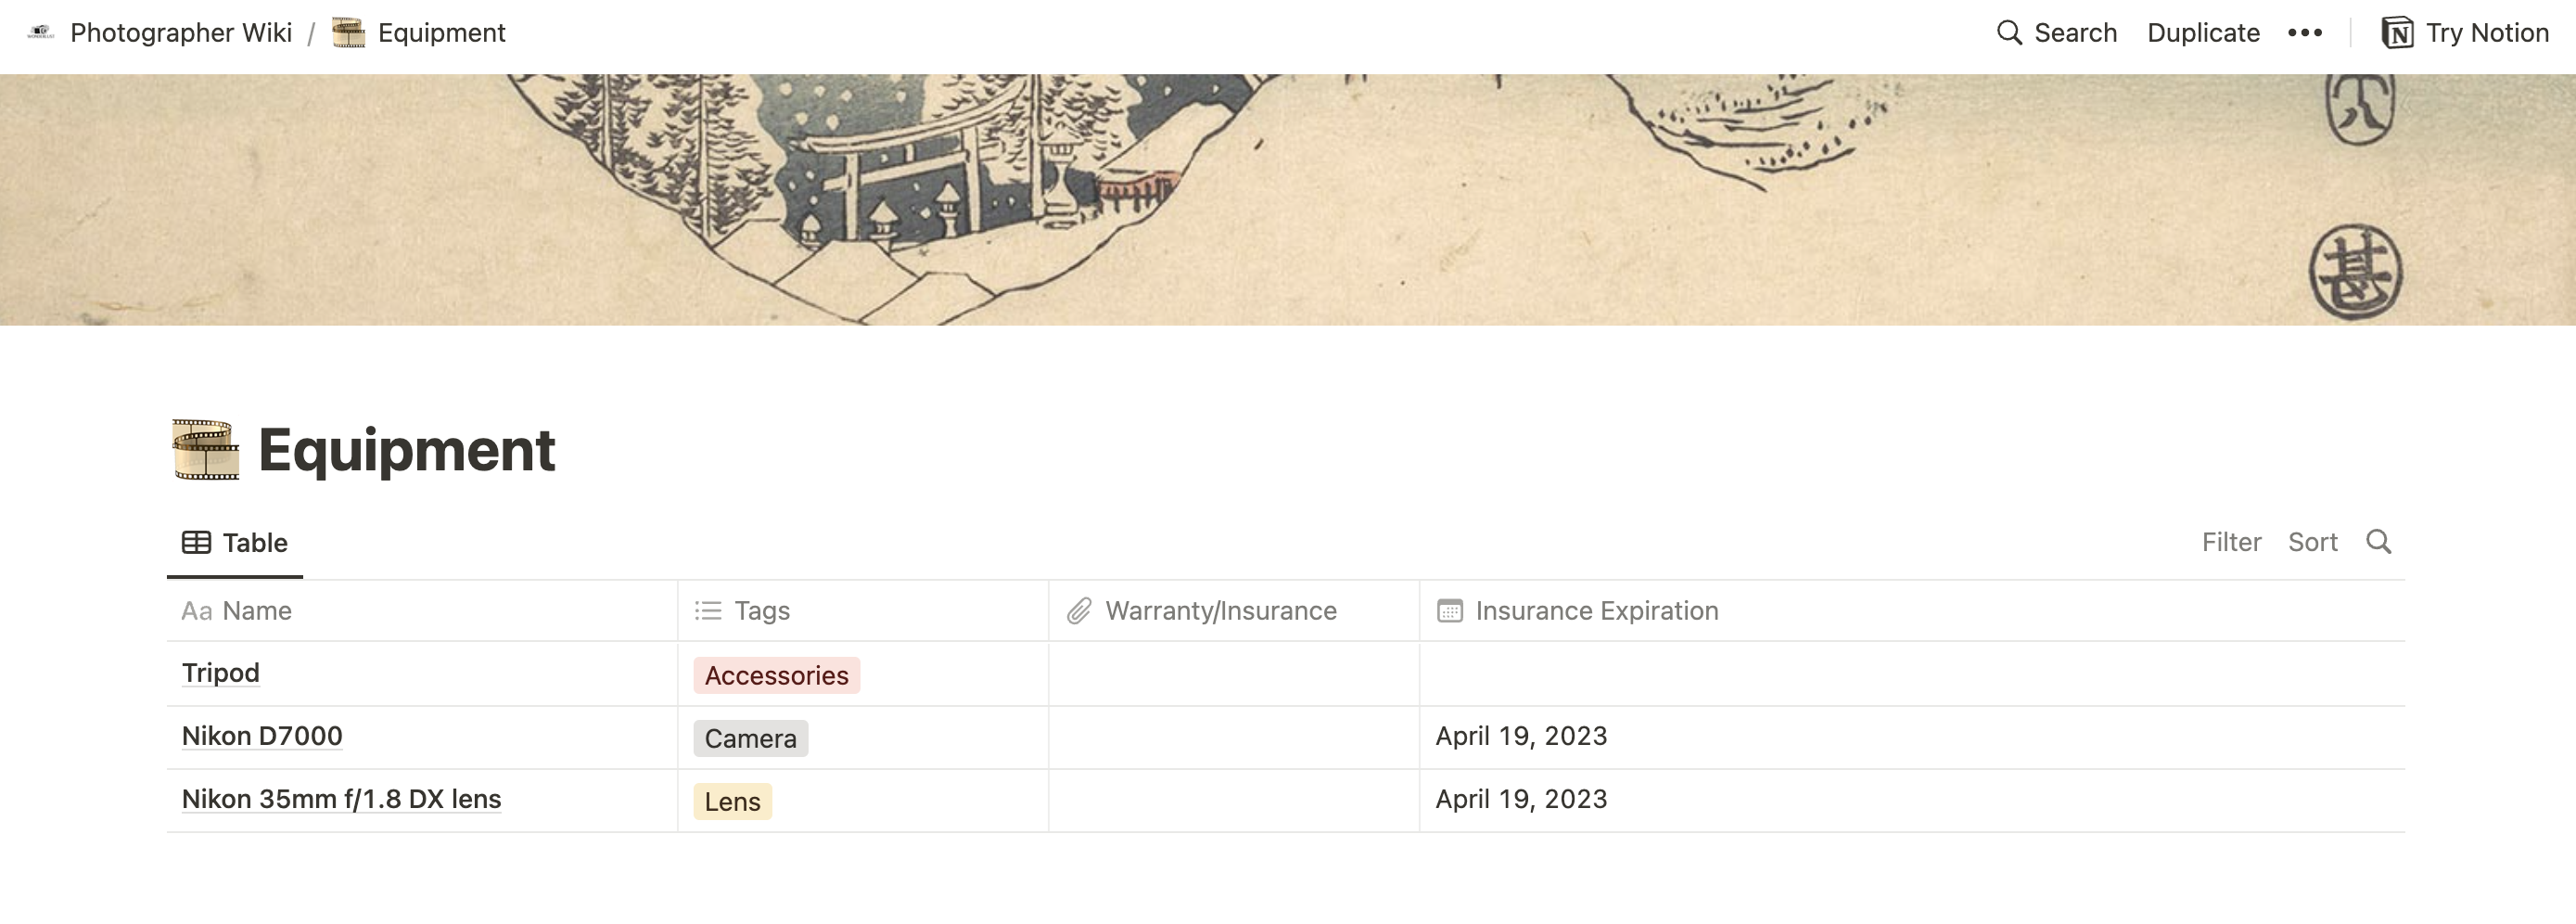Viewport: 2576px width, 924px height.
Task: Click the large film page icon beside title
Action: click(206, 449)
